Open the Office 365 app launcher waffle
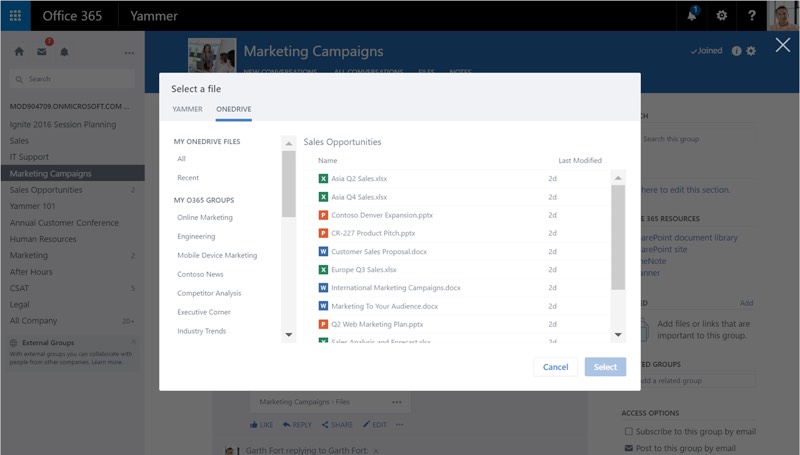 click(x=16, y=15)
